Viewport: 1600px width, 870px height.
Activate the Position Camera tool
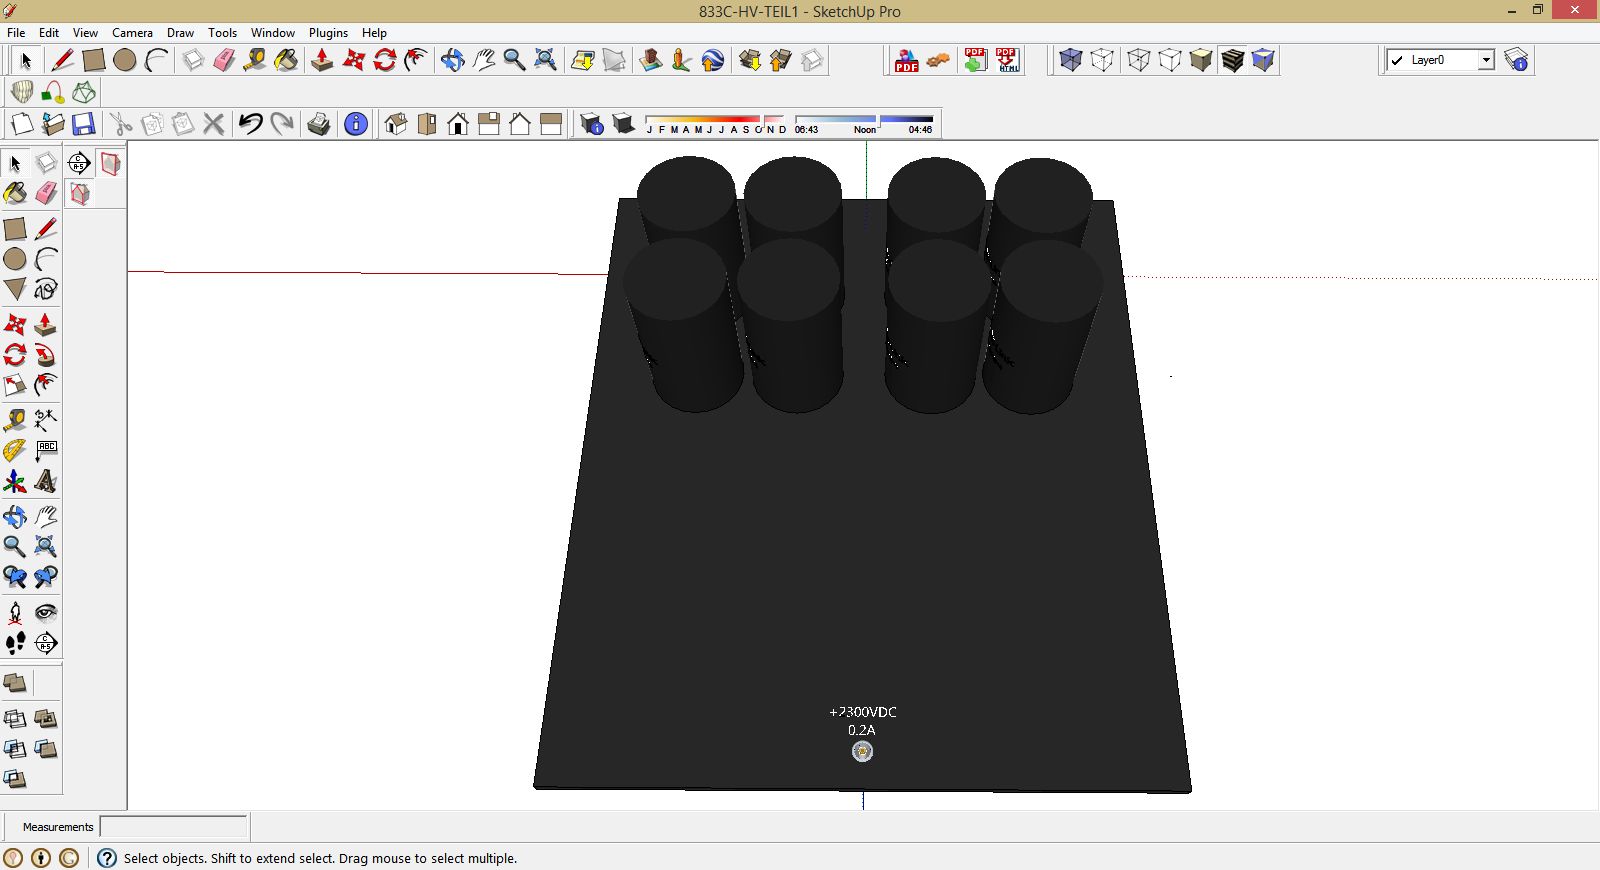coord(15,612)
